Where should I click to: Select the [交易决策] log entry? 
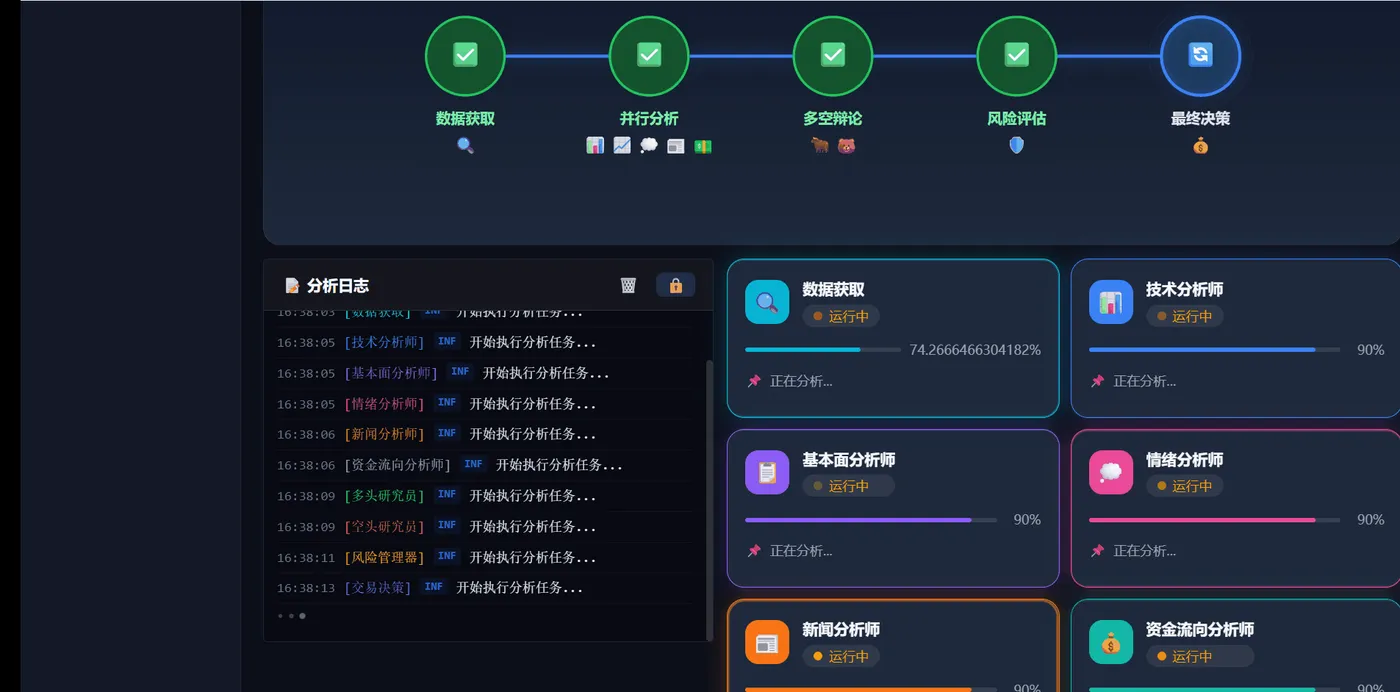tap(484, 587)
